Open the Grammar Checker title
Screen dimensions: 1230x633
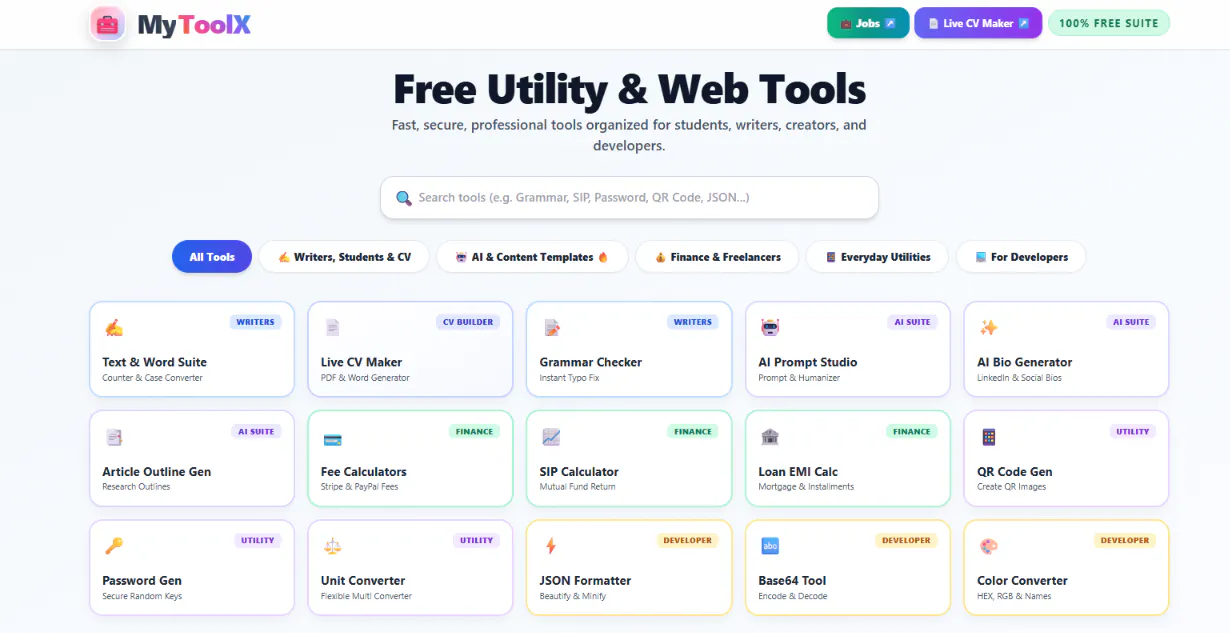tap(591, 362)
